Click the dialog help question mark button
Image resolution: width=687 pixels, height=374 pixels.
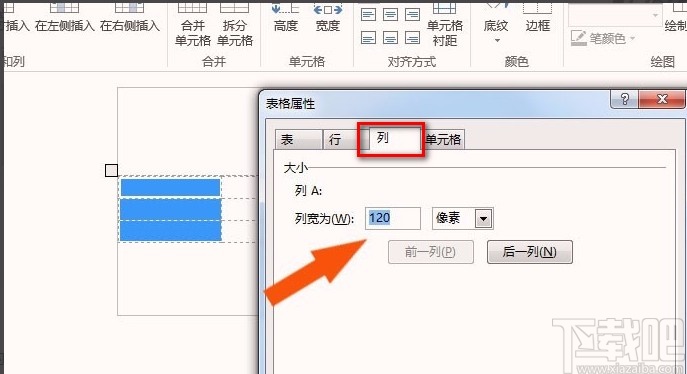pos(624,99)
